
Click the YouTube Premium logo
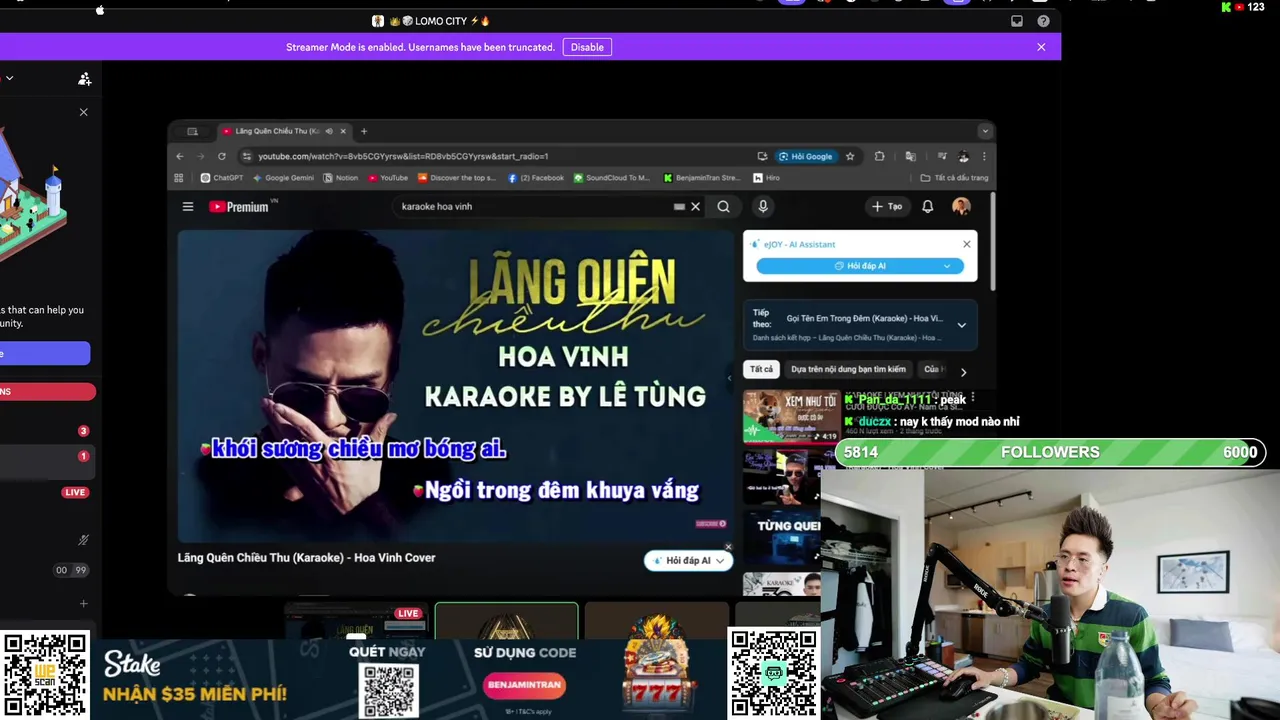point(239,207)
